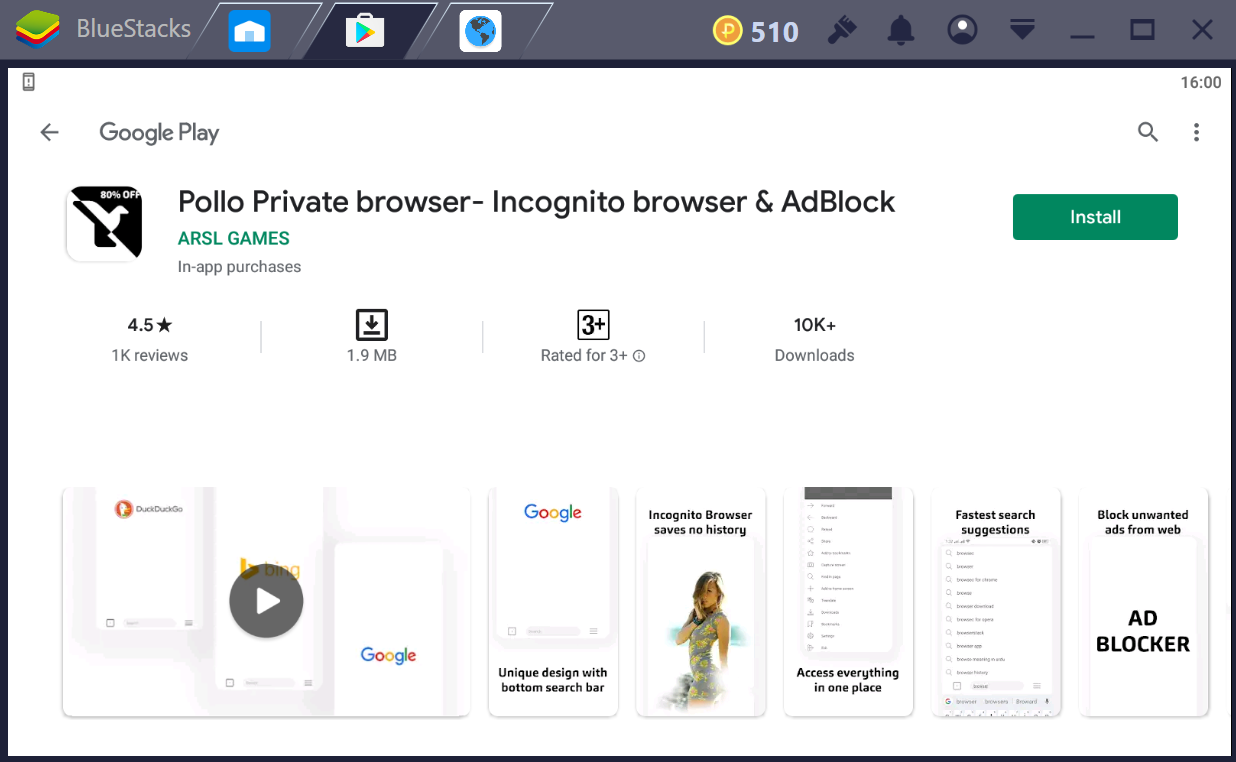Click the green Install button
Image resolution: width=1236 pixels, height=762 pixels.
[x=1094, y=217]
